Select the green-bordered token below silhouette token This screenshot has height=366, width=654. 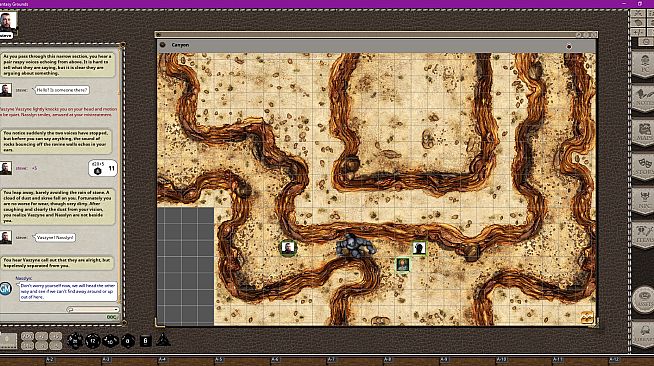pos(402,265)
